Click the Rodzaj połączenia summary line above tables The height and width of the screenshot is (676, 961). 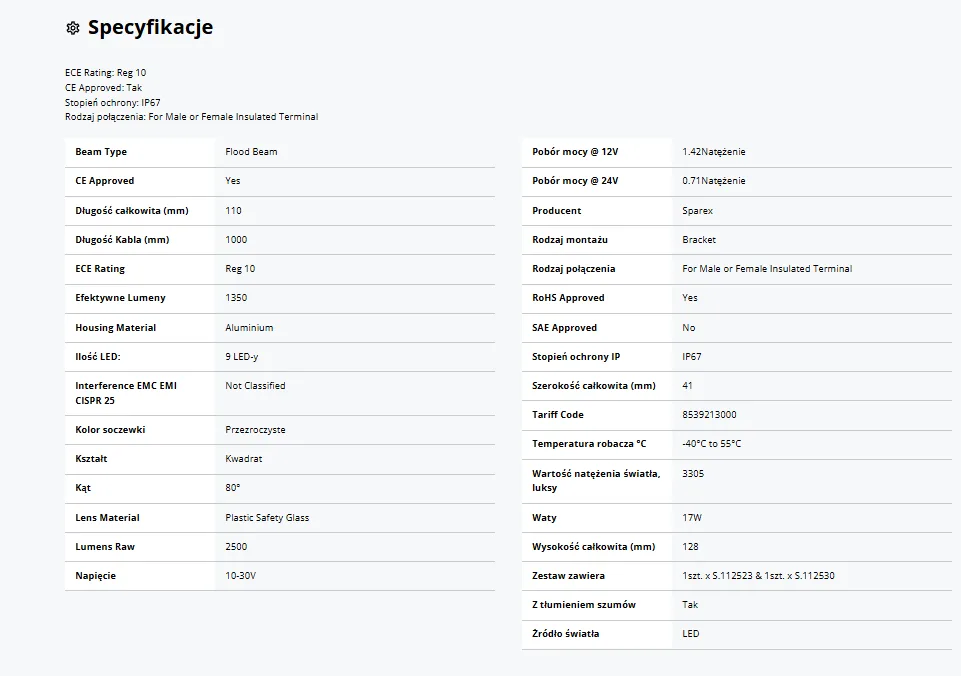pos(191,117)
